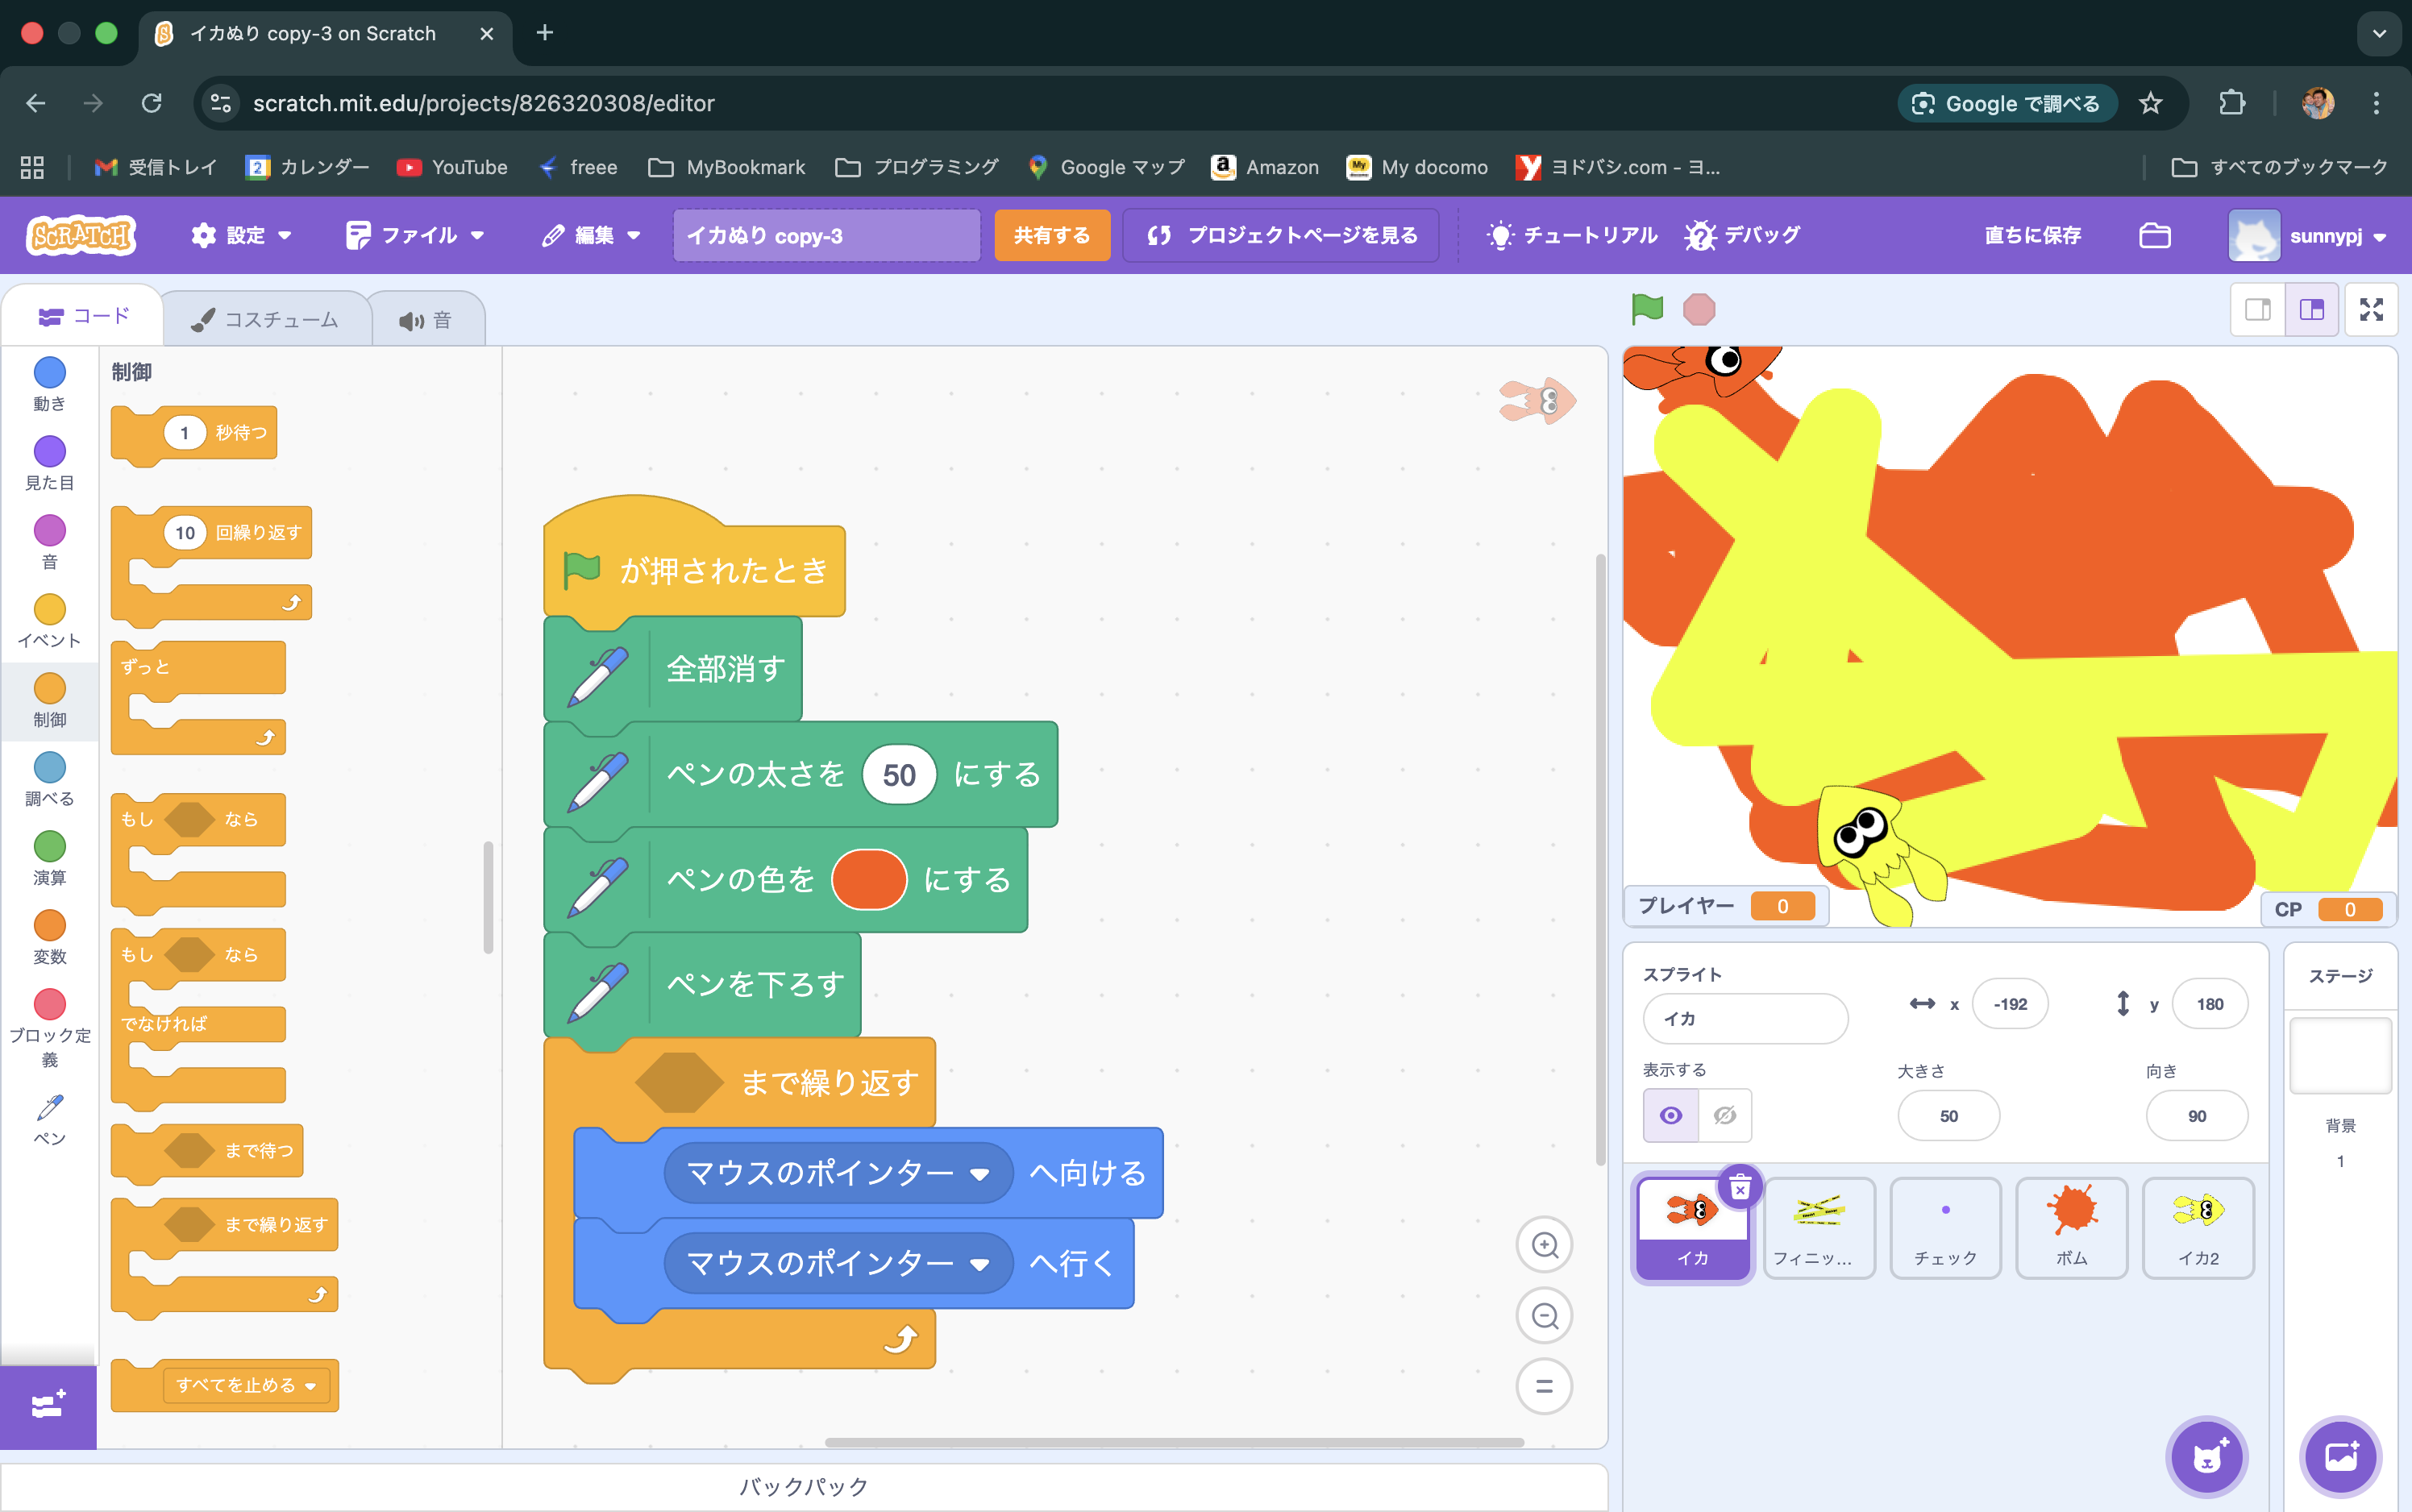Viewport: 2412px width, 1512px height.
Task: Open the pen color swatch in ペンの色を block
Action: coord(868,880)
